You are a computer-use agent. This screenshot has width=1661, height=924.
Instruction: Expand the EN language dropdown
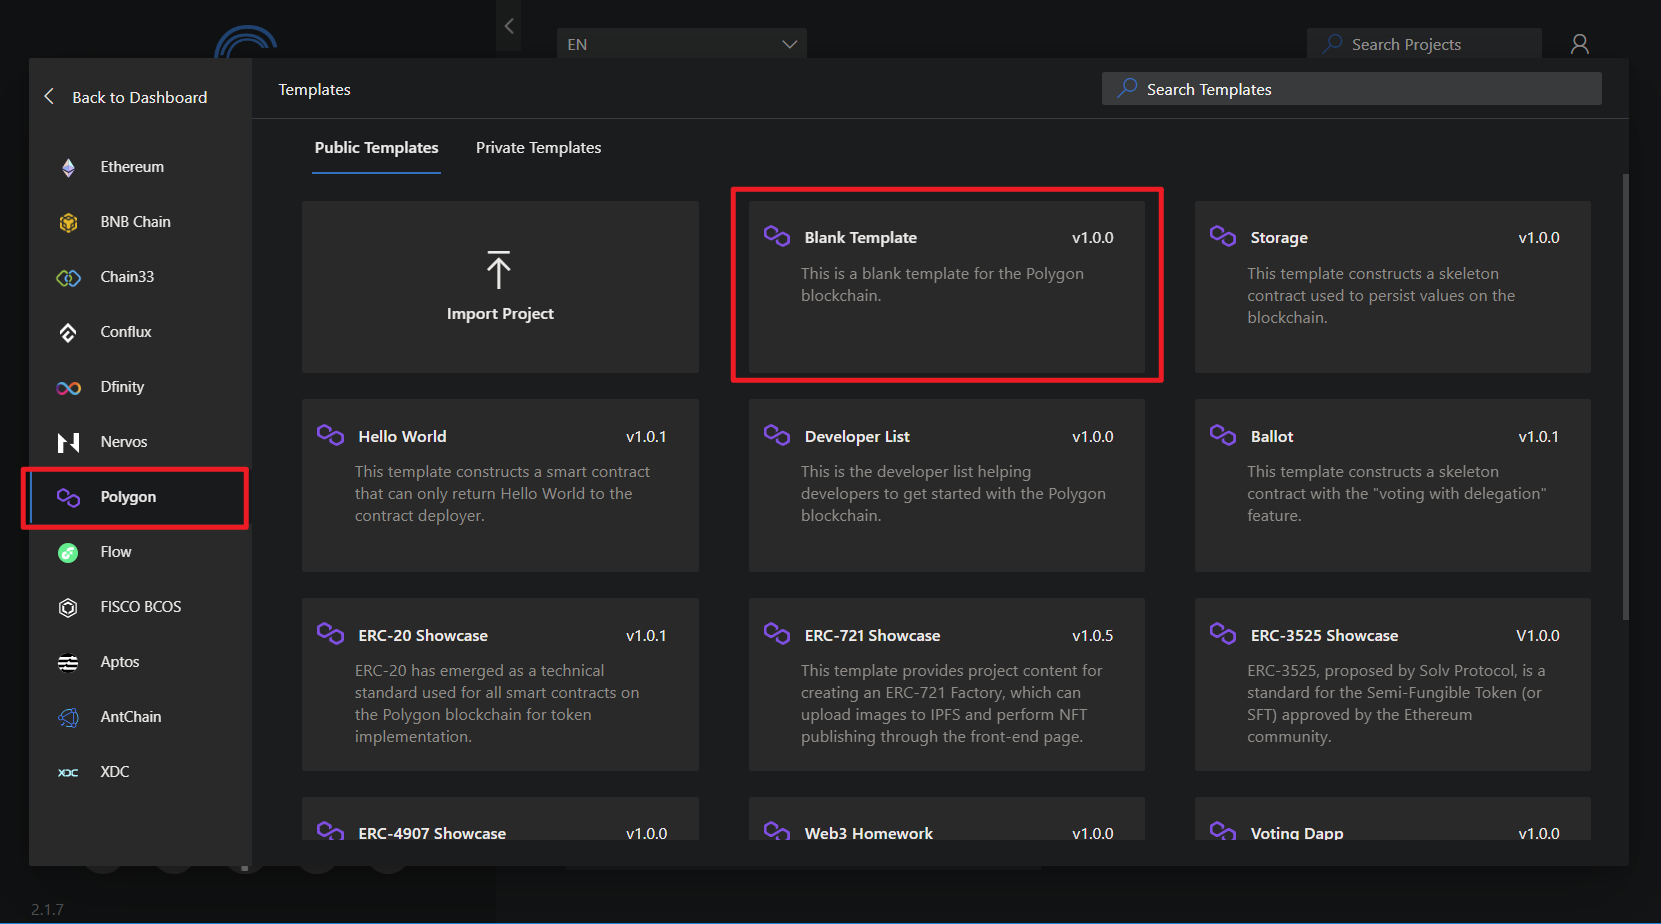click(x=682, y=44)
